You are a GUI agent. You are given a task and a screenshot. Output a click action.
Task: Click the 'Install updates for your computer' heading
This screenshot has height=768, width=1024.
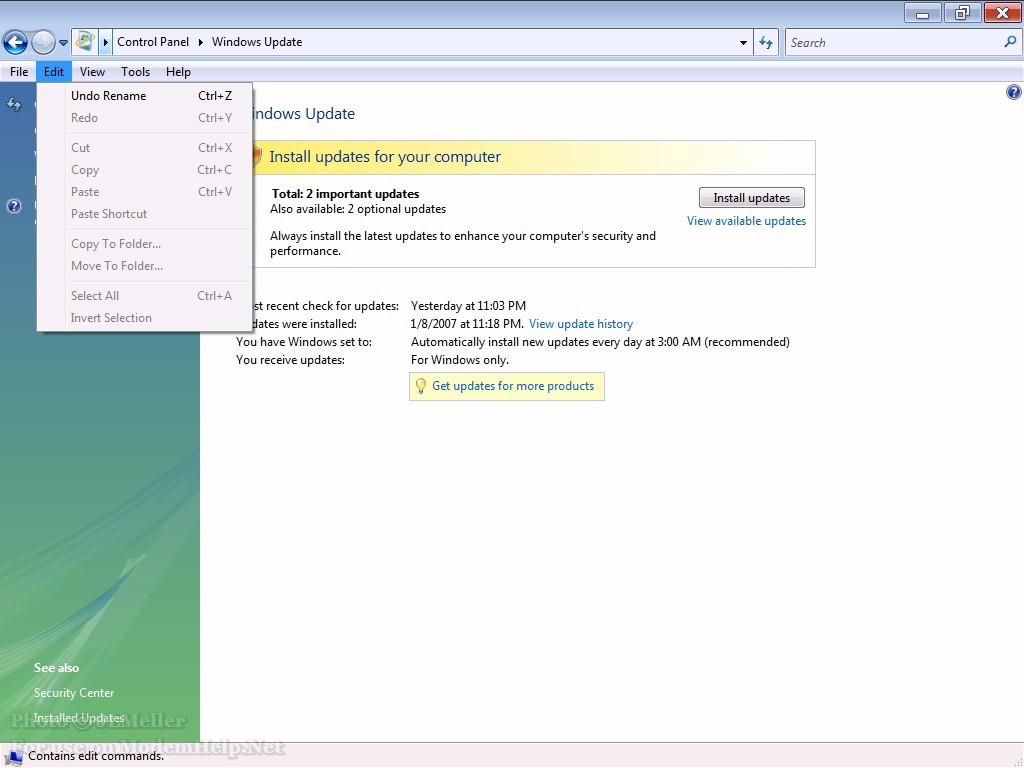tap(385, 157)
